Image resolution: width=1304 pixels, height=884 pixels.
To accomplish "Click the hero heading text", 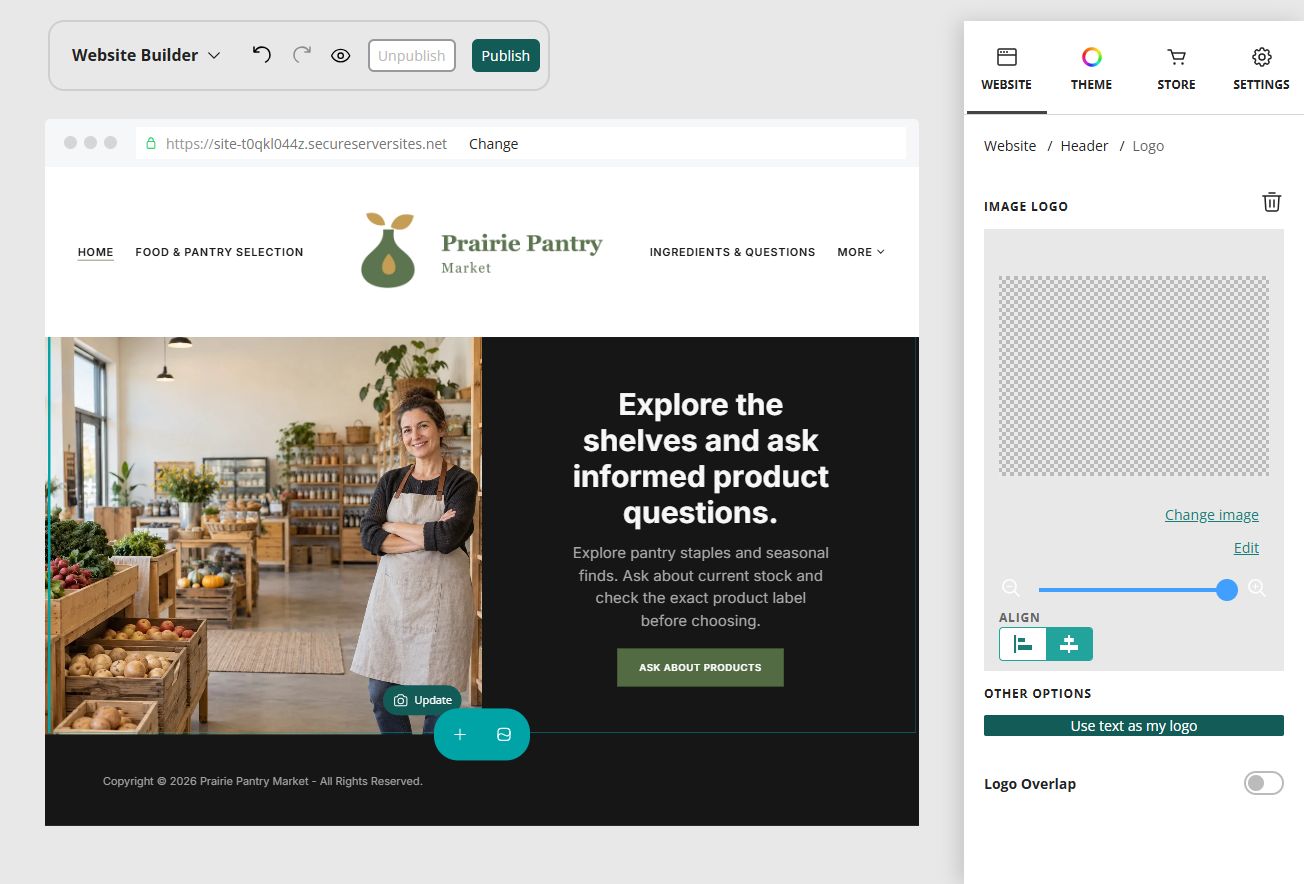I will [701, 458].
